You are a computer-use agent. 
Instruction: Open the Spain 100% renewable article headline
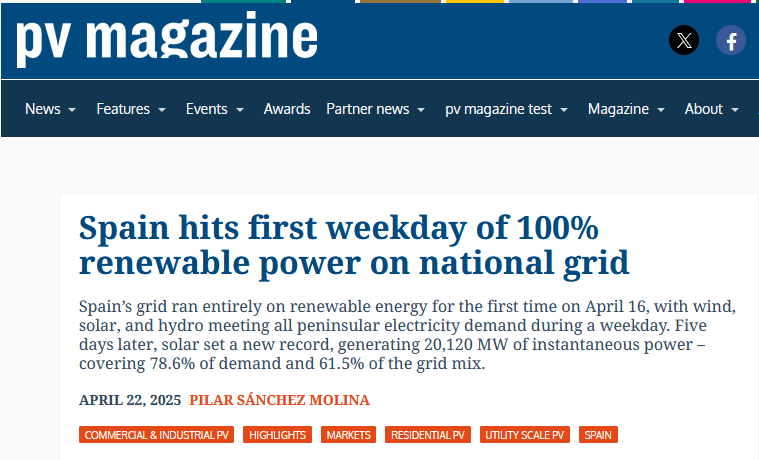[x=353, y=245]
